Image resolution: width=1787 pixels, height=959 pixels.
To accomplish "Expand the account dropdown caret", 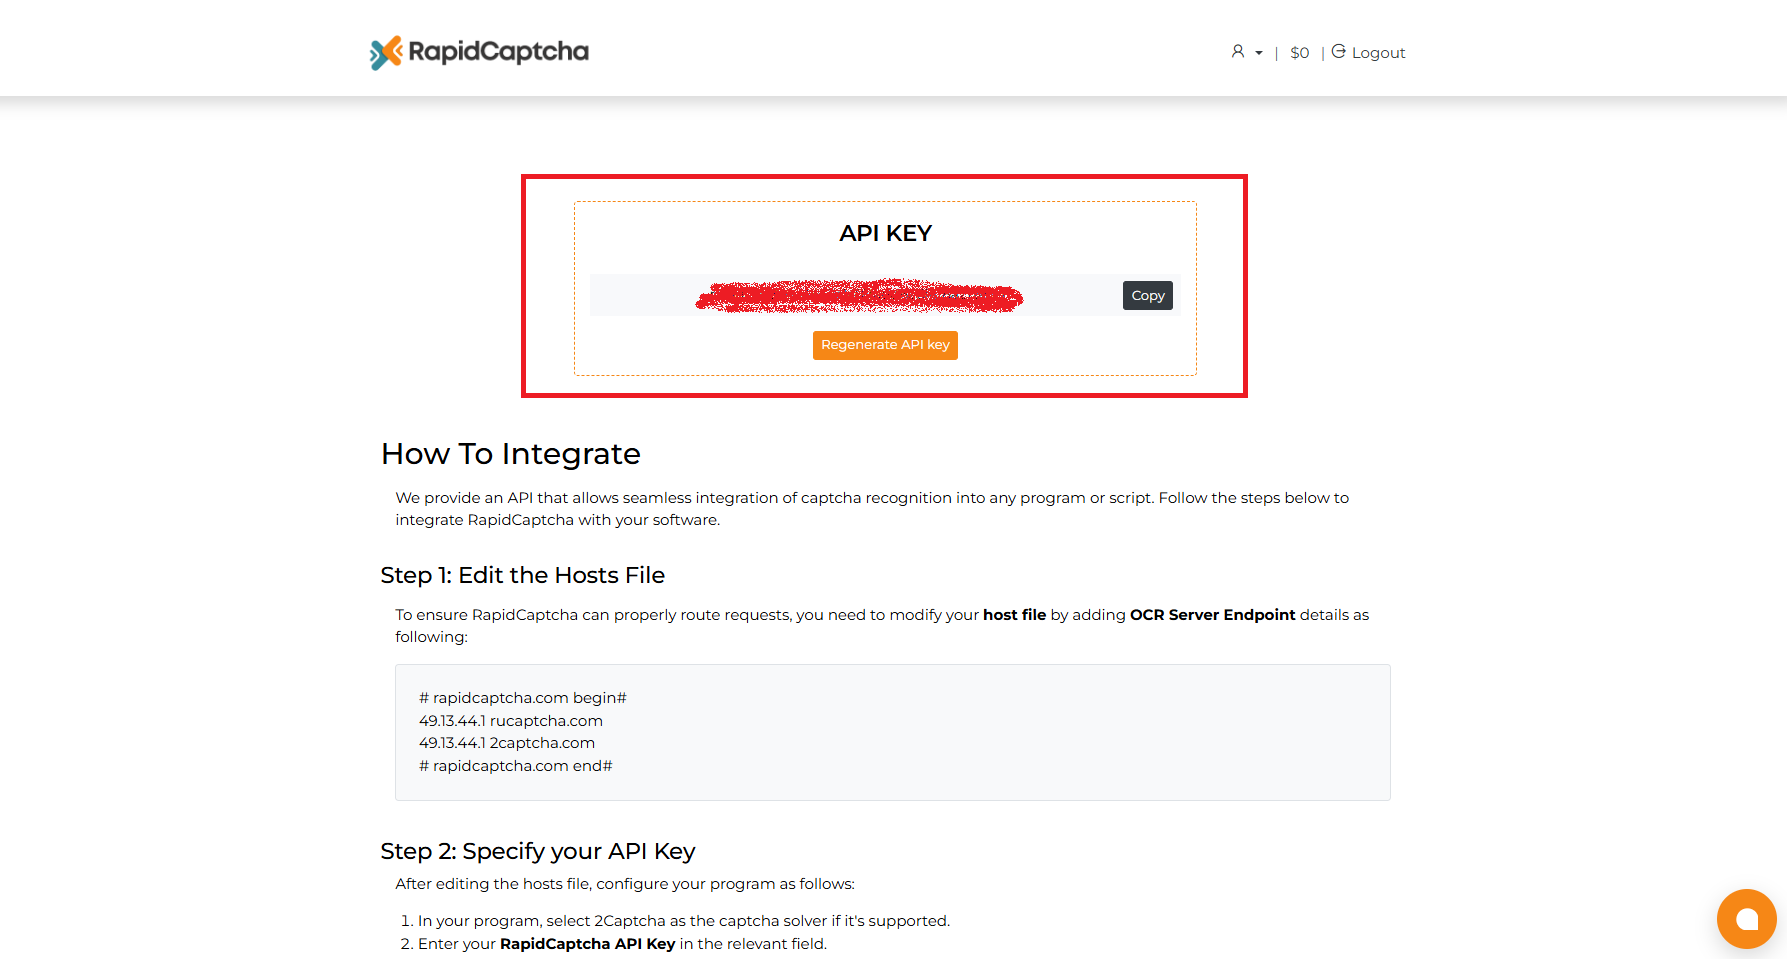I will 1259,53.
